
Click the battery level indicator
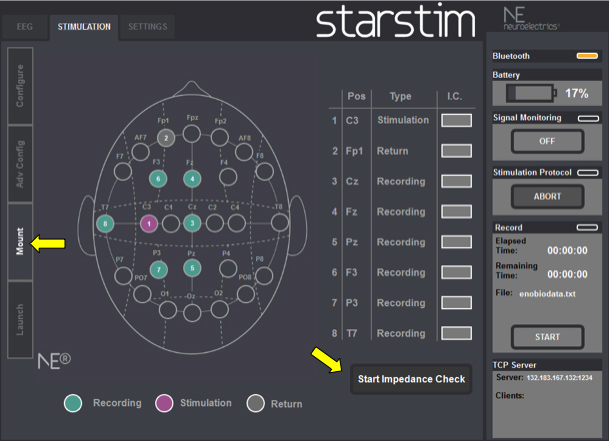point(546,93)
